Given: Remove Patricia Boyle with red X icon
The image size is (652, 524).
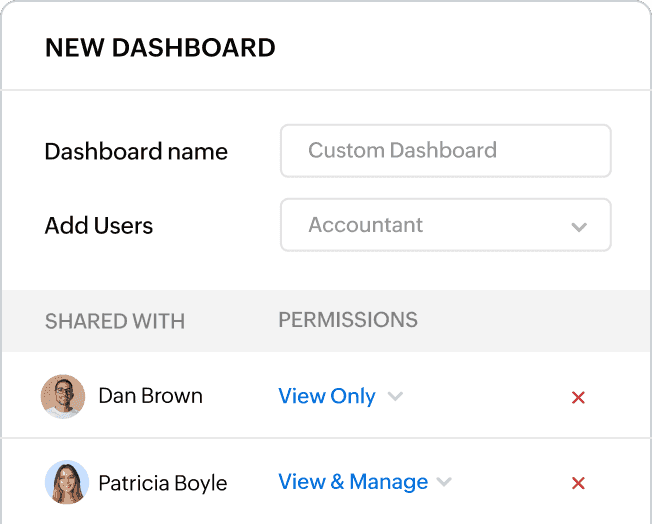Looking at the screenshot, I should (x=577, y=483).
